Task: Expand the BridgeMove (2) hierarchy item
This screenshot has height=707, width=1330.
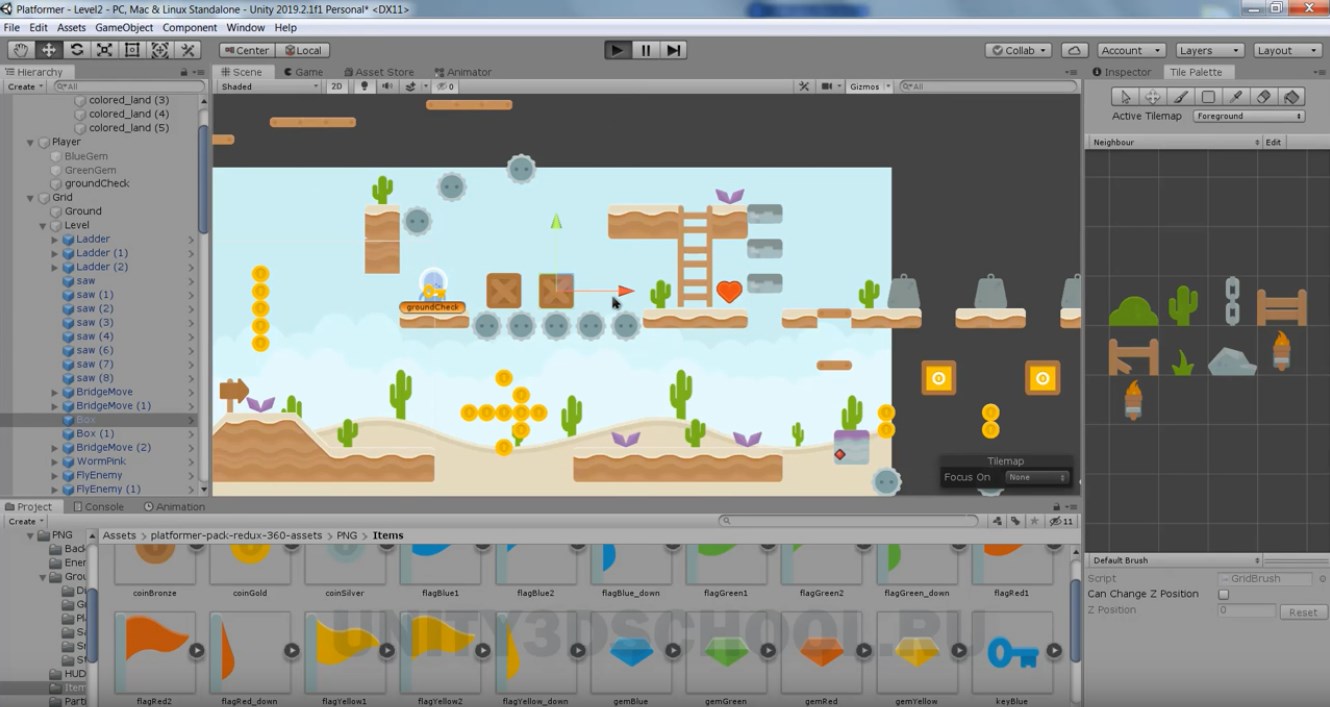Action: [55, 448]
